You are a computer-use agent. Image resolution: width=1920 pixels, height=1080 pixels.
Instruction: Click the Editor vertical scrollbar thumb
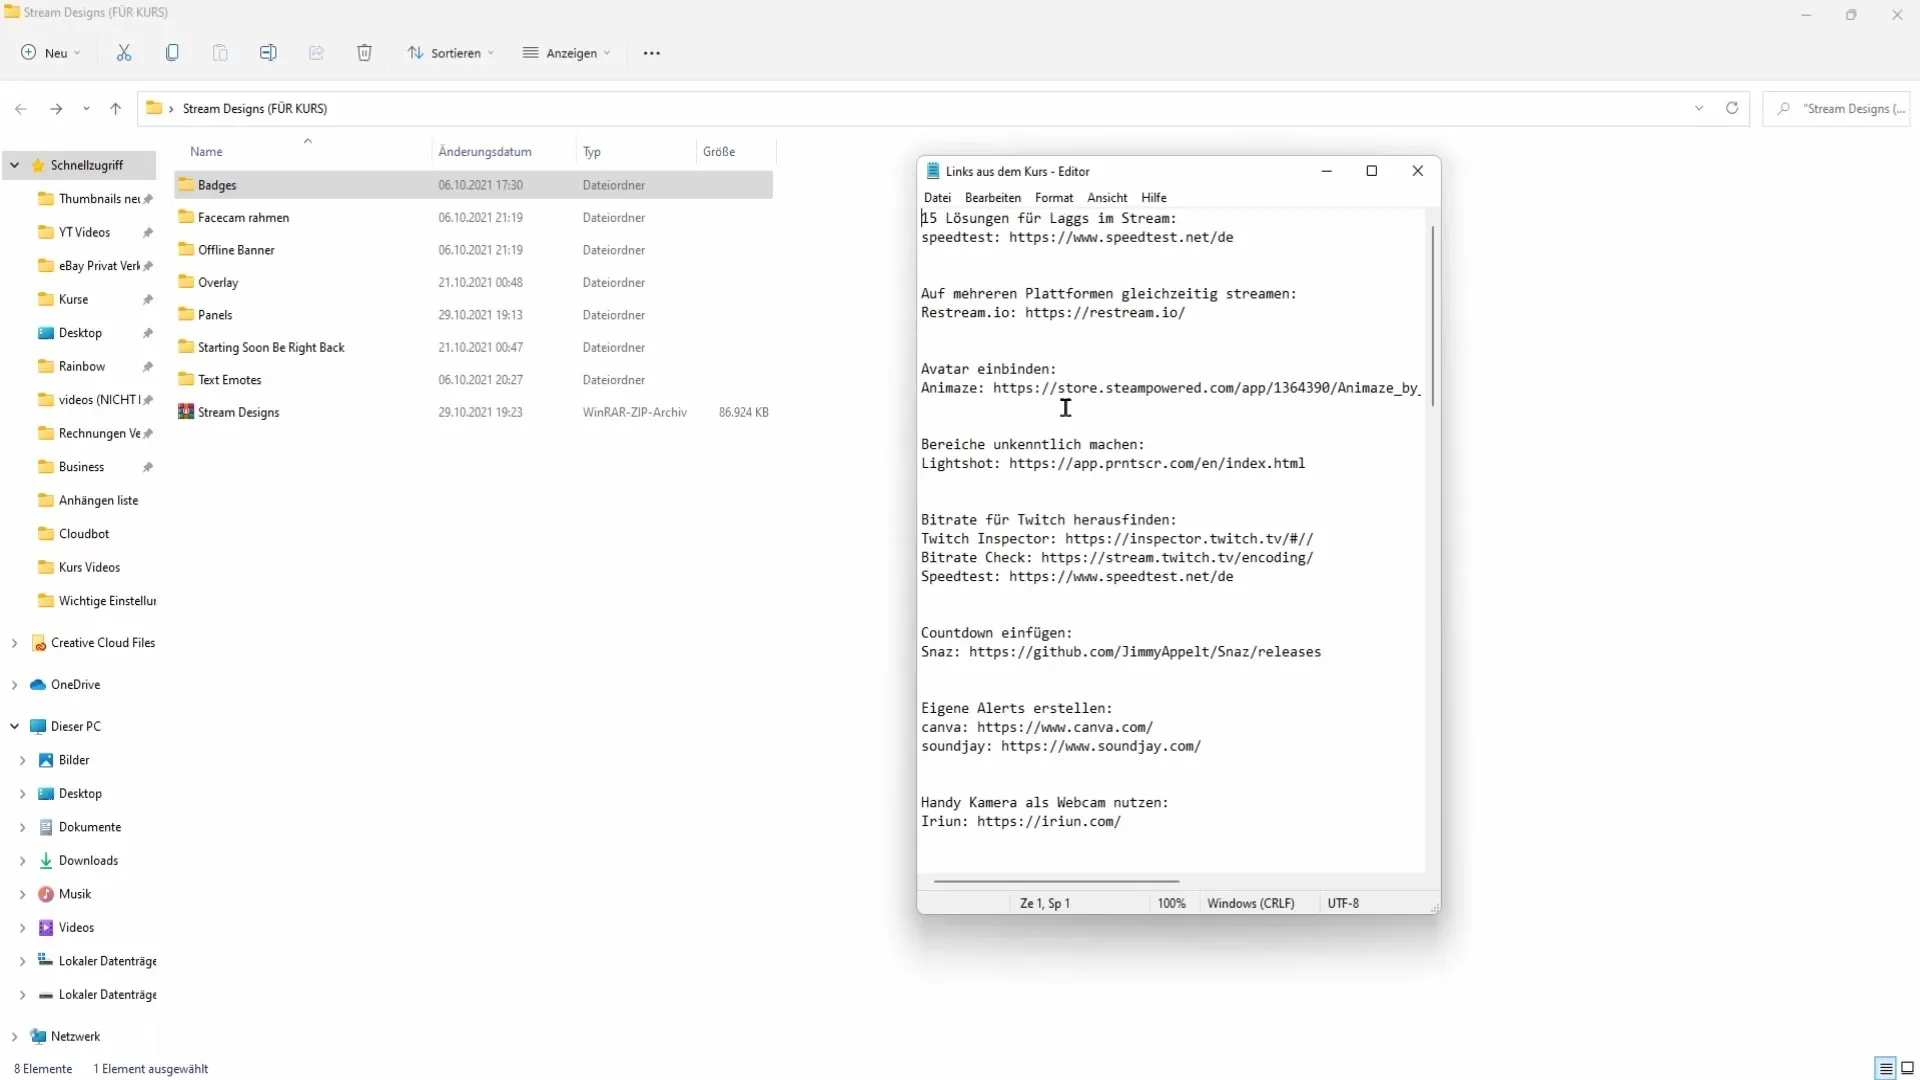pyautogui.click(x=1433, y=316)
